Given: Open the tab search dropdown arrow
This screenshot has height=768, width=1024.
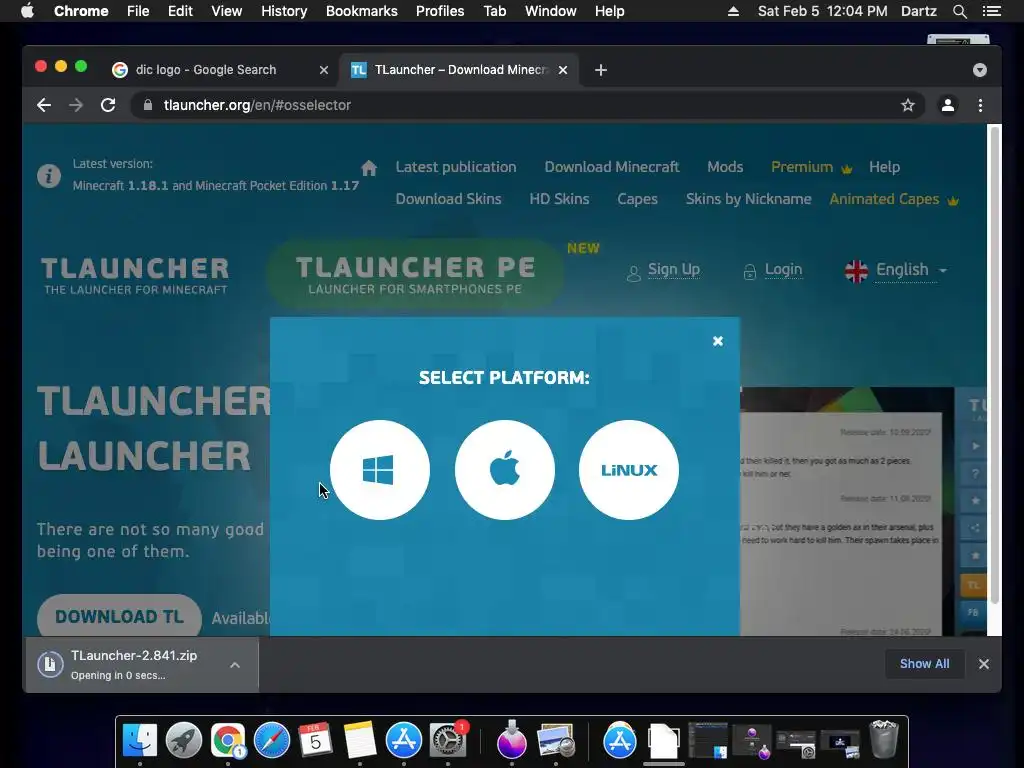Looking at the screenshot, I should (980, 70).
